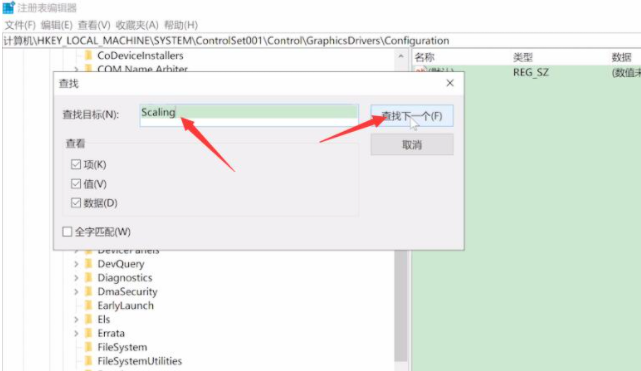Viewport: 641px width, 371px height.
Task: Select the EarlyLaunch folder icon
Action: coord(88,305)
